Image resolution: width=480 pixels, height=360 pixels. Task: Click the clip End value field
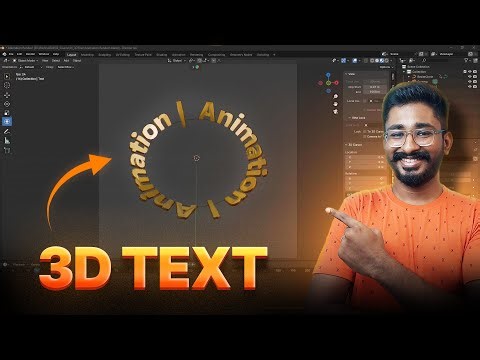pyautogui.click(x=375, y=92)
